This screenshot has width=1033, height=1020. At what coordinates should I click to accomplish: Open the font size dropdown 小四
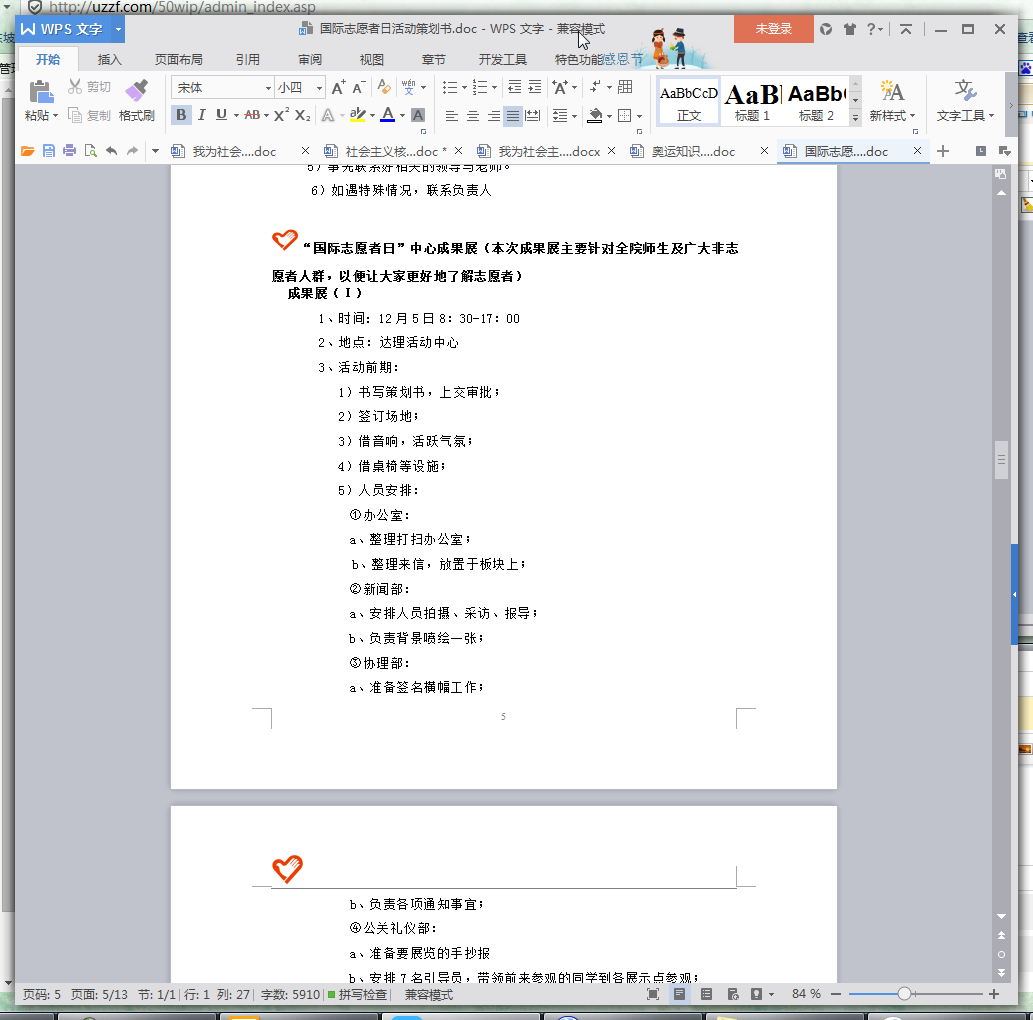point(319,88)
